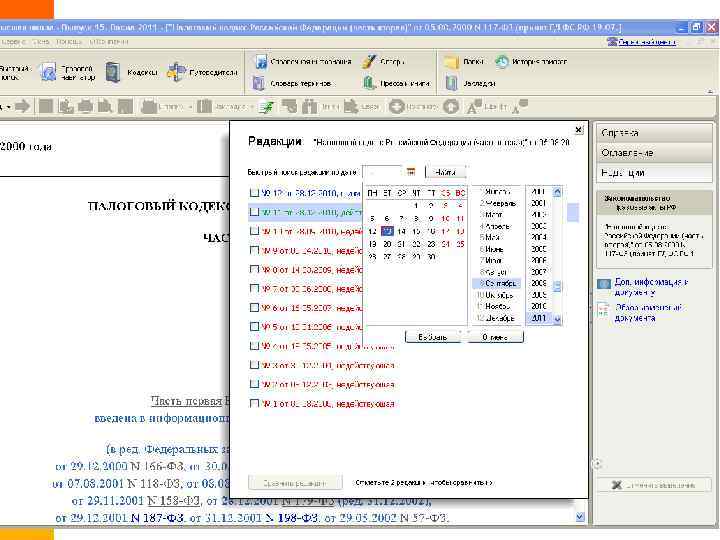Open the Путеводители section icon
Image resolution: width=720 pixels, height=540 pixels.
[x=176, y=72]
